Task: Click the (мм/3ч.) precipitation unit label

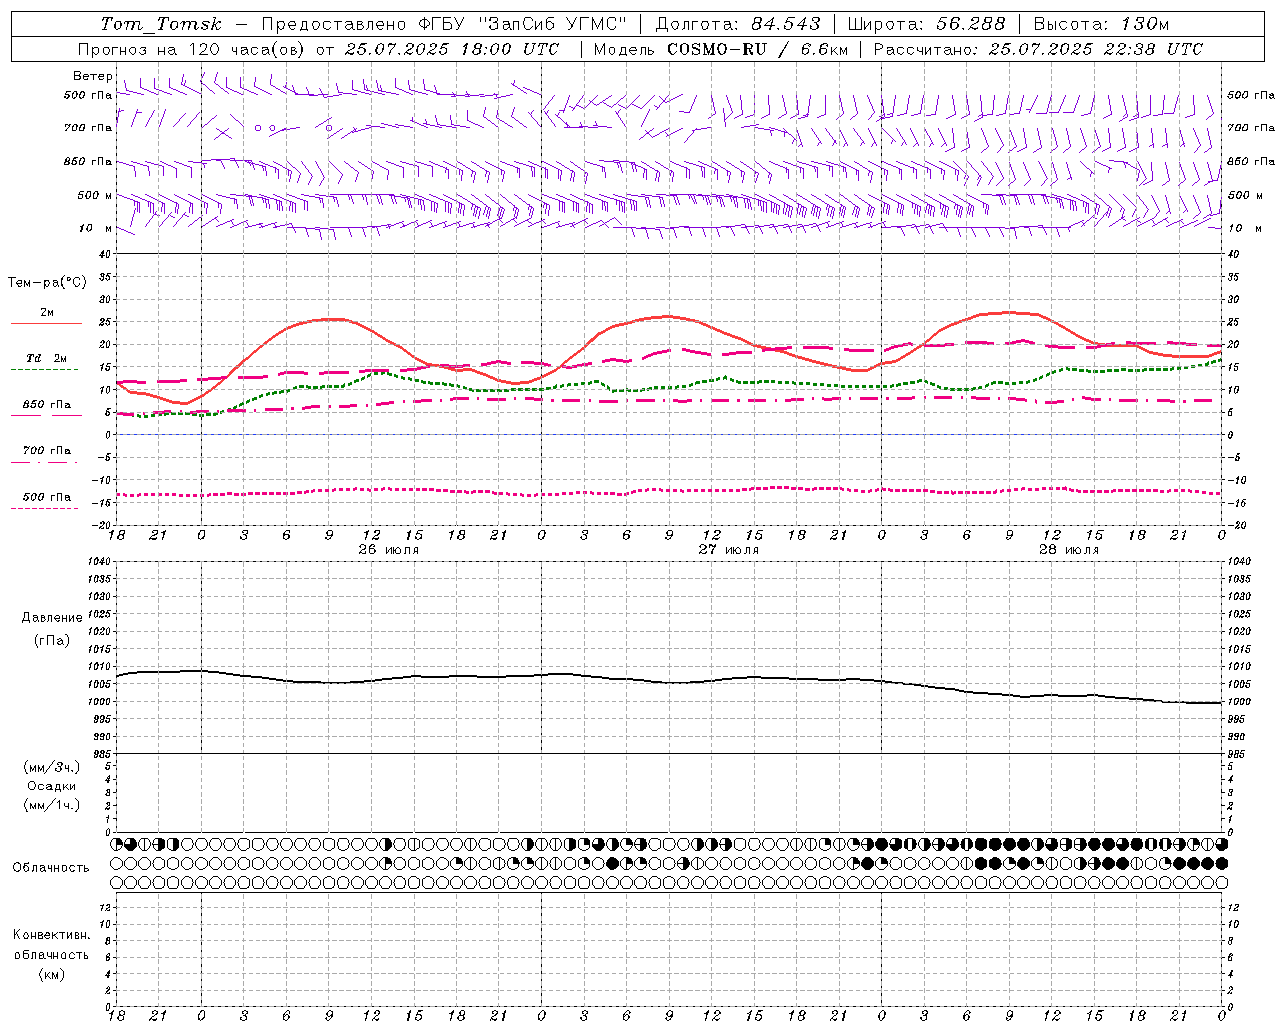Action: click(52, 767)
